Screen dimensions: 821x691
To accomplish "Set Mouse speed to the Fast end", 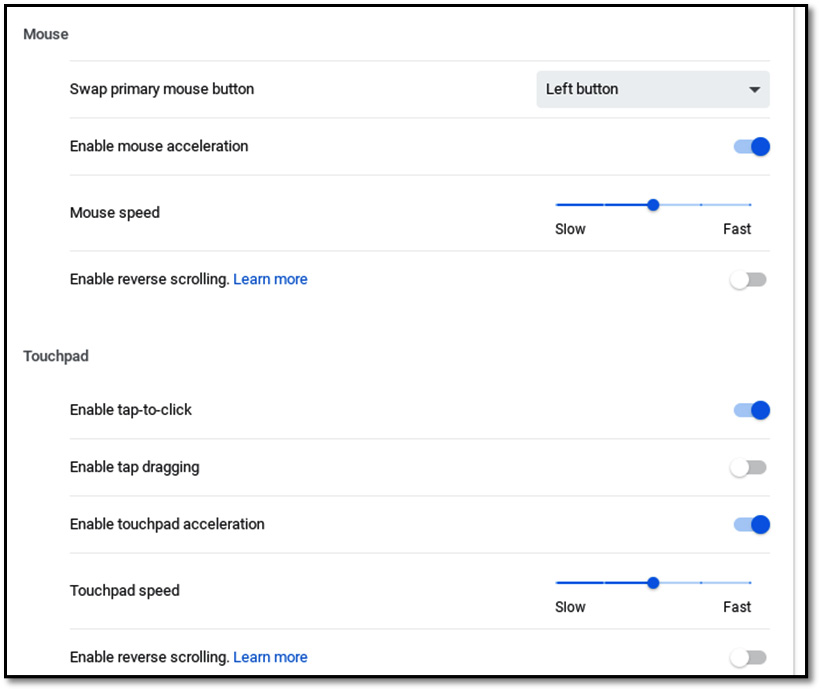I will (x=750, y=205).
